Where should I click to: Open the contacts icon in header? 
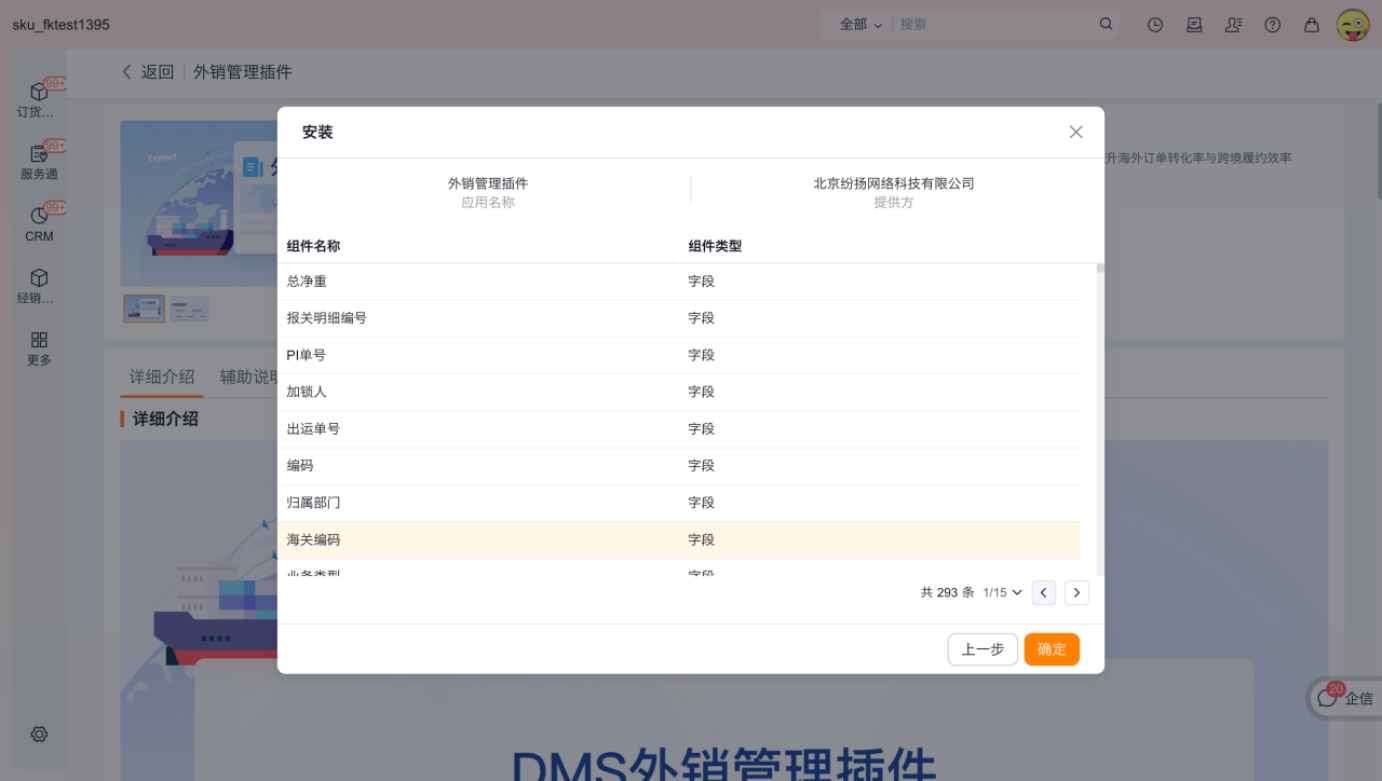point(1233,25)
